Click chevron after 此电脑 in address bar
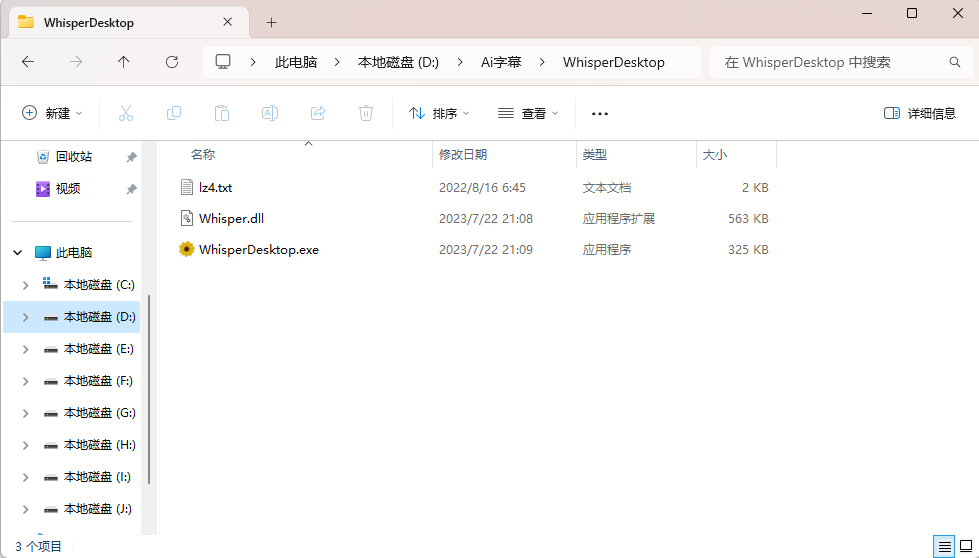Viewport: 979px width, 558px height. (337, 62)
